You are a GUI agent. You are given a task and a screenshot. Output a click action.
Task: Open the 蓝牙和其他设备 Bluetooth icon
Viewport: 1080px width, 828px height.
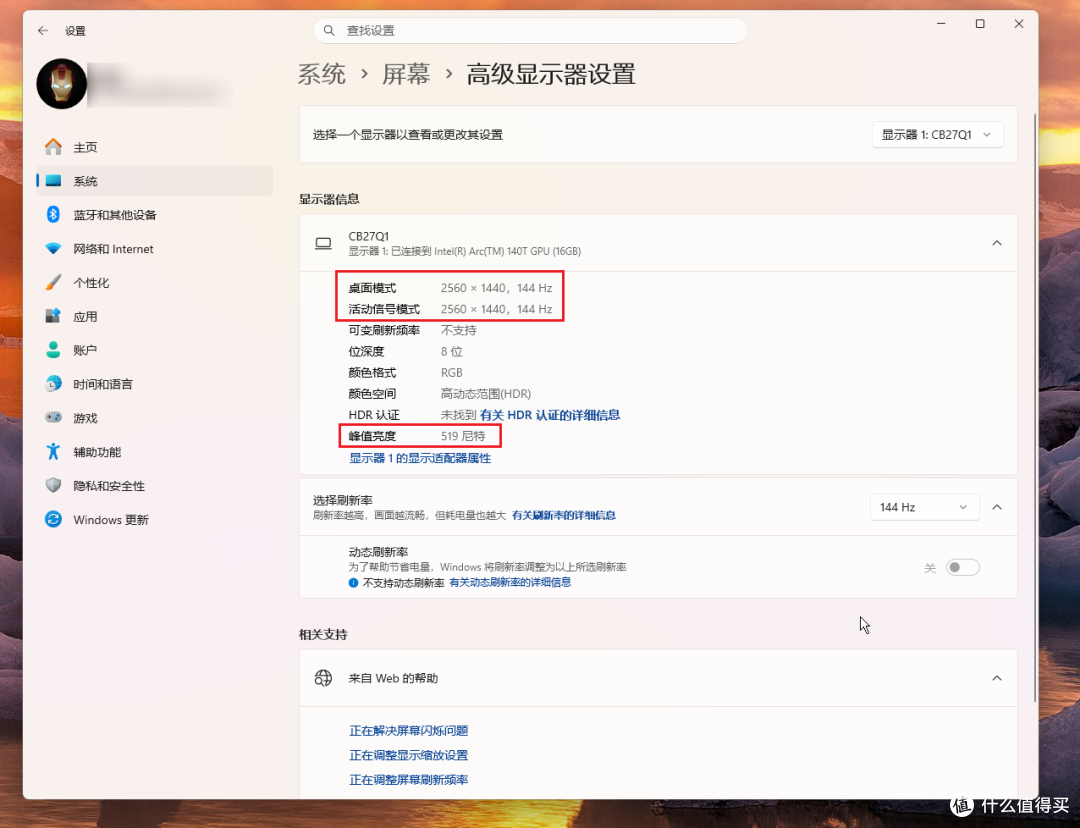coord(53,214)
